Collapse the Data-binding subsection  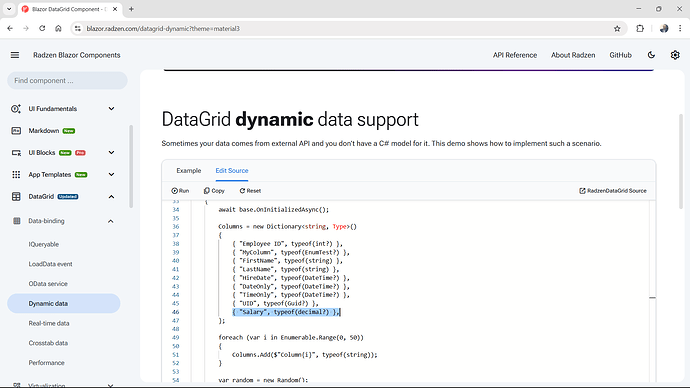click(x=110, y=221)
